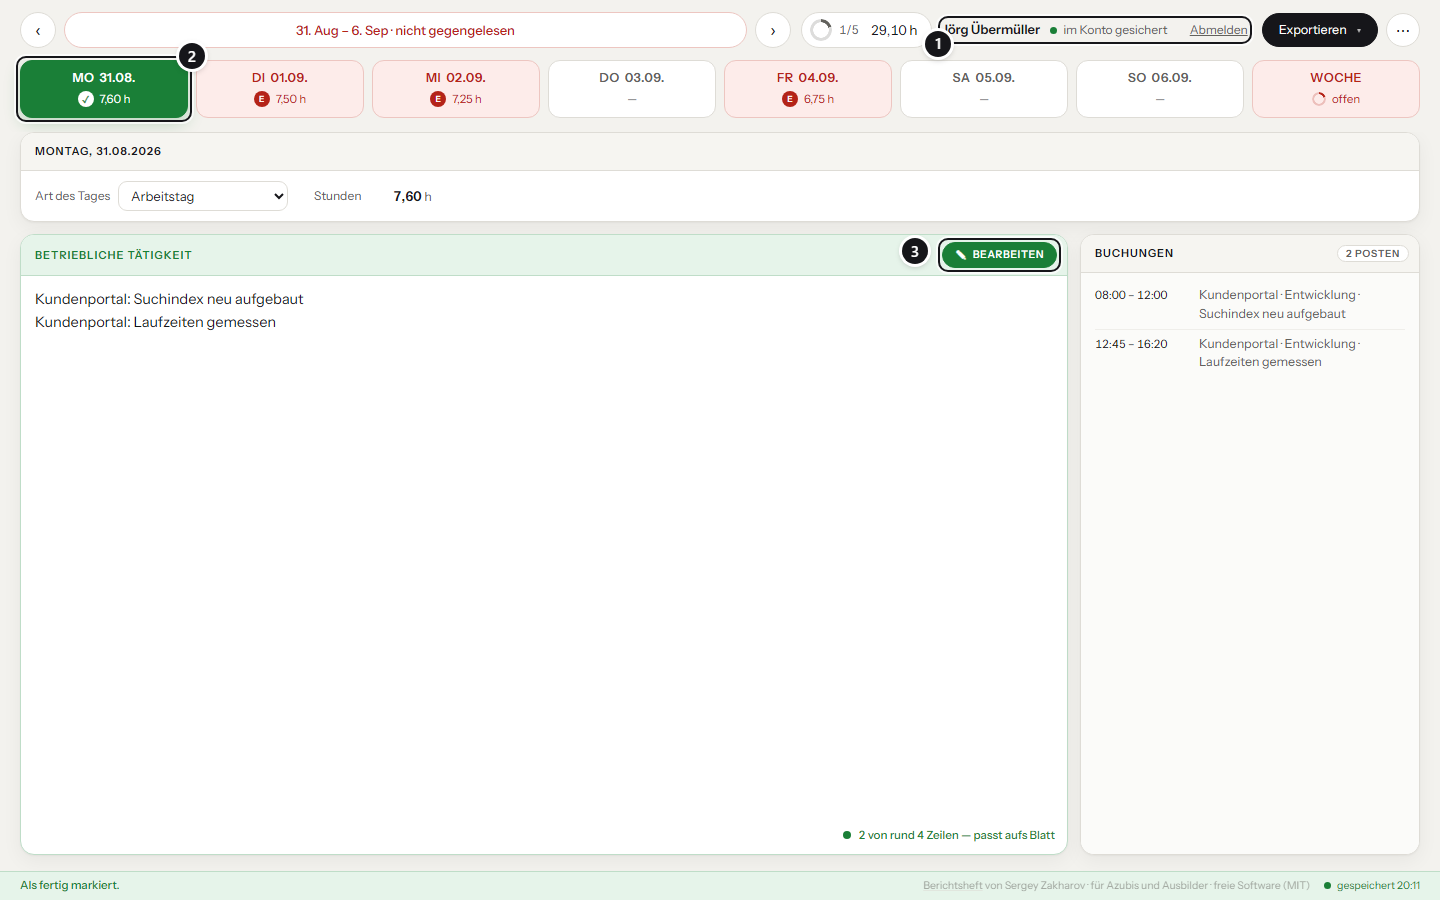Image resolution: width=1440 pixels, height=900 pixels.
Task: Select the MO 31.08. day tab
Action: 104,89
